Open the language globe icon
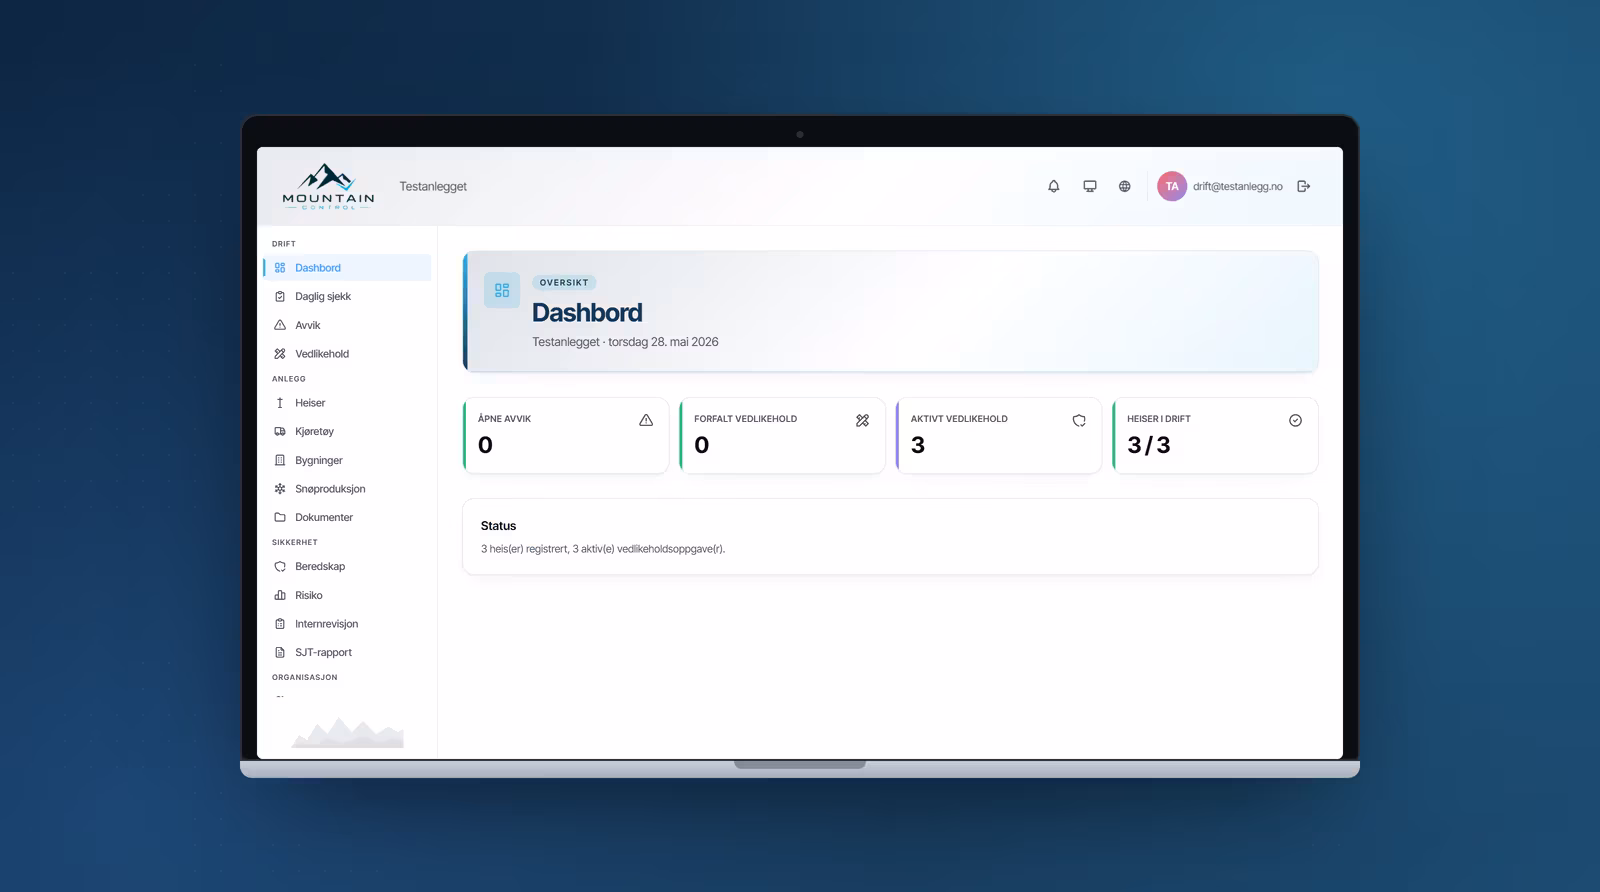The image size is (1600, 892). [1125, 186]
